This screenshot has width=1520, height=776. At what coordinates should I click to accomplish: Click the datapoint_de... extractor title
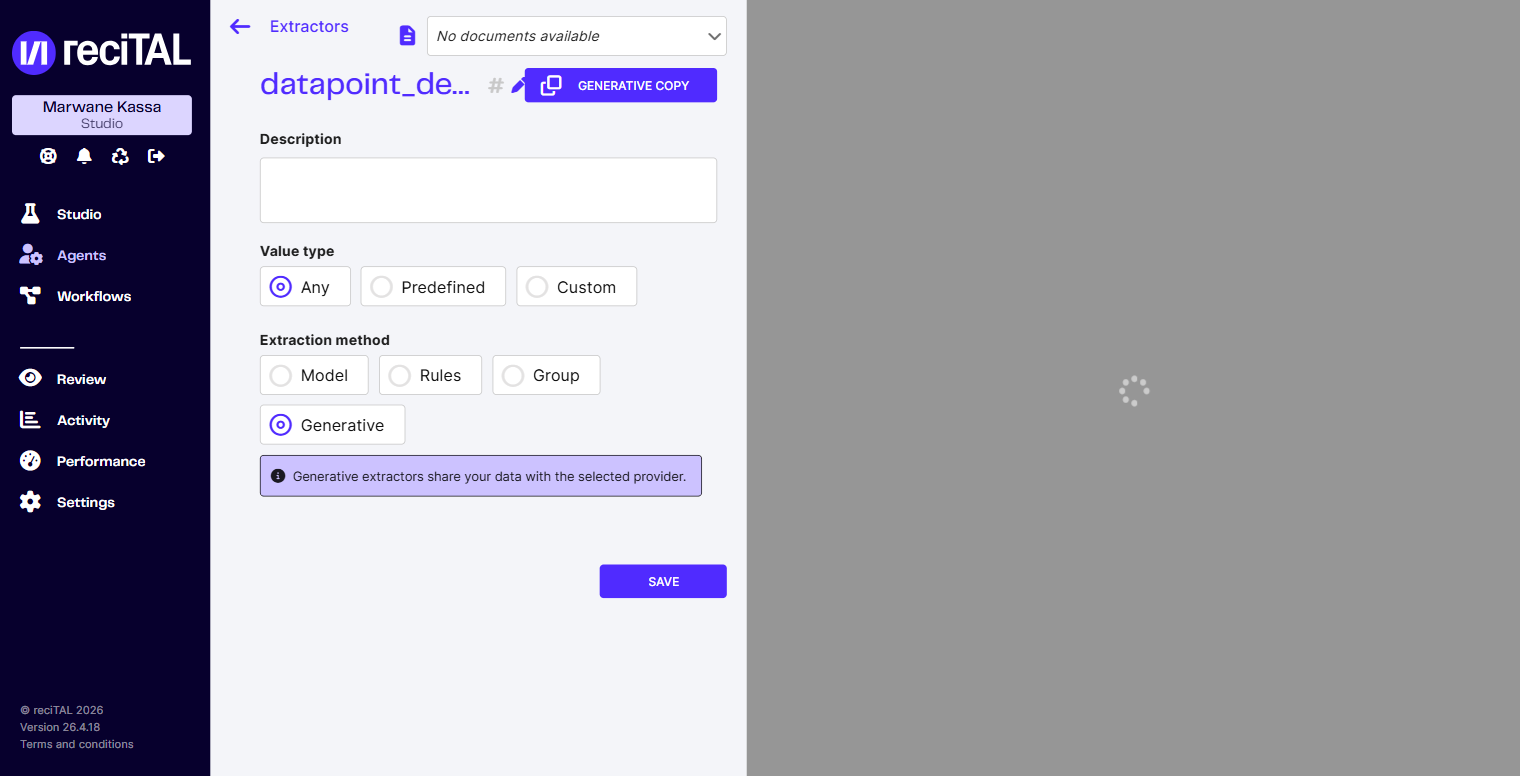click(365, 84)
